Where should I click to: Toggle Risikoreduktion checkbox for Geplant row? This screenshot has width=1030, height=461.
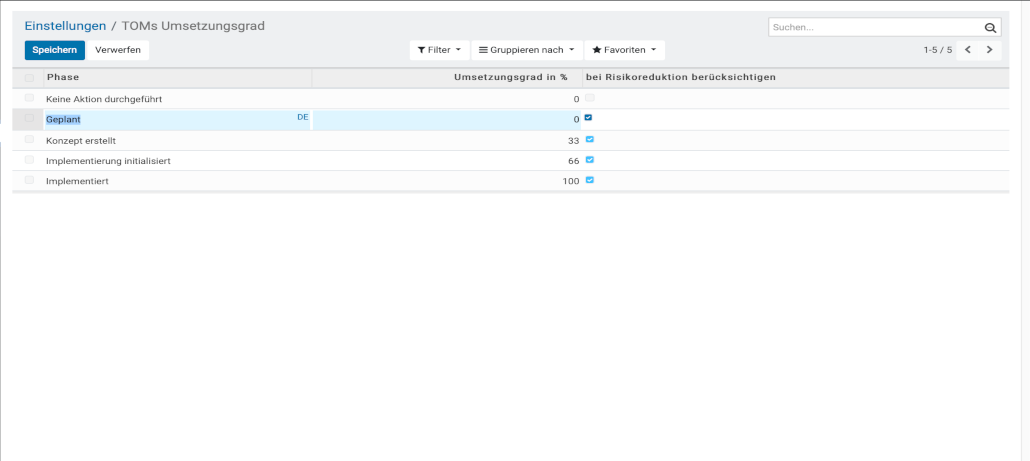coord(589,118)
